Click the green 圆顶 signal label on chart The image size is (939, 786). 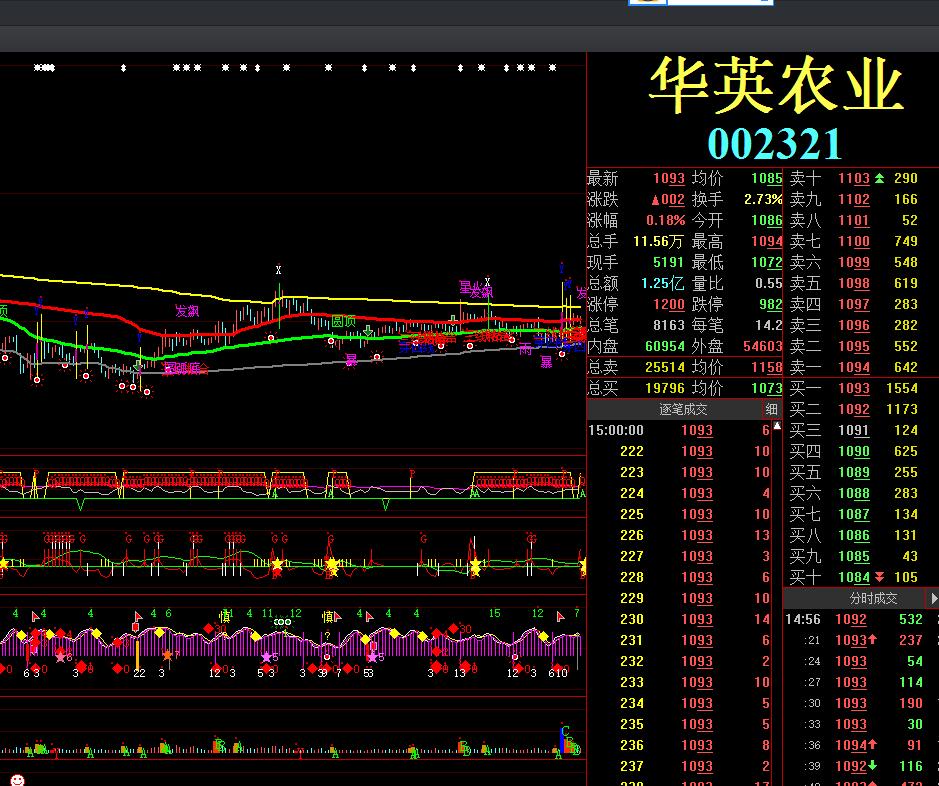pyautogui.click(x=344, y=321)
